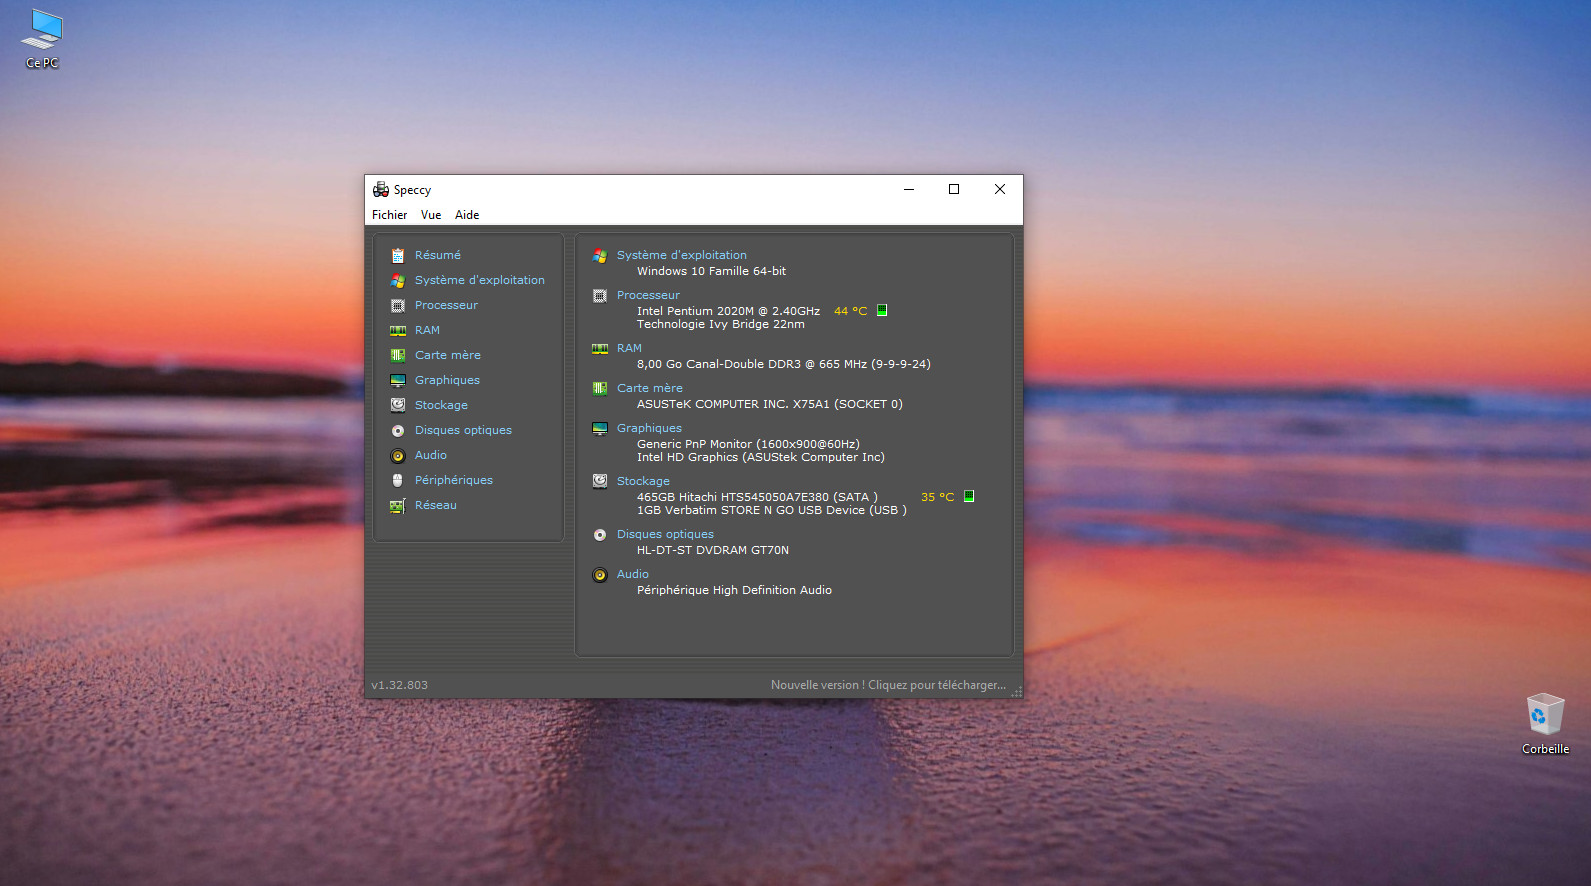Image resolution: width=1591 pixels, height=886 pixels.
Task: Click the RAM icon in summary panel
Action: tap(600, 348)
